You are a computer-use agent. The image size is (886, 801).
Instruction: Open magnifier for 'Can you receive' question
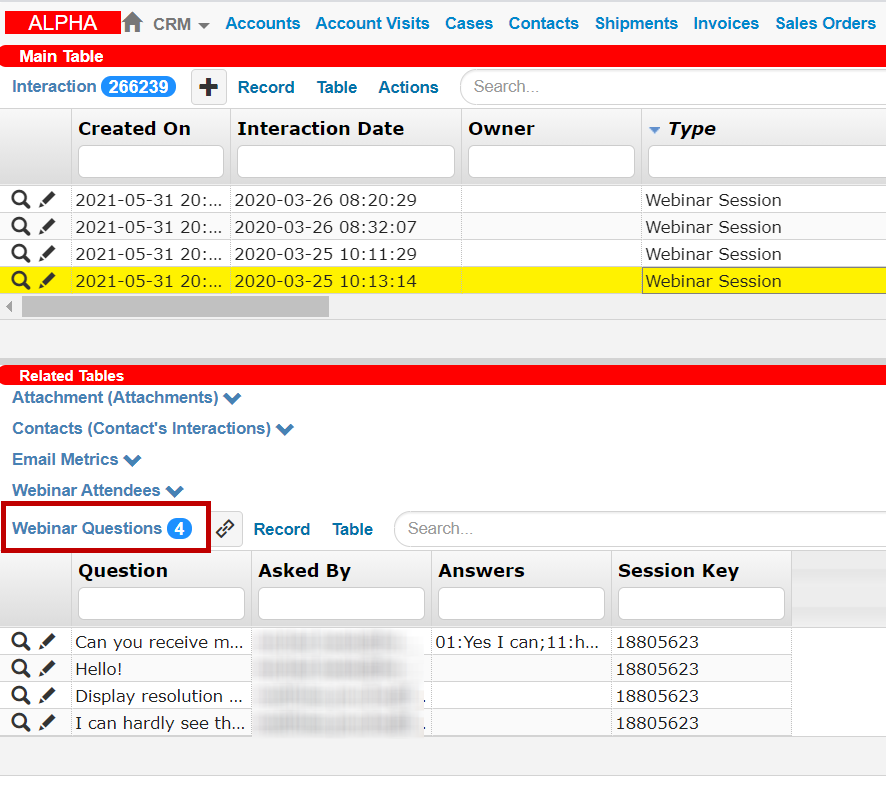point(20,642)
